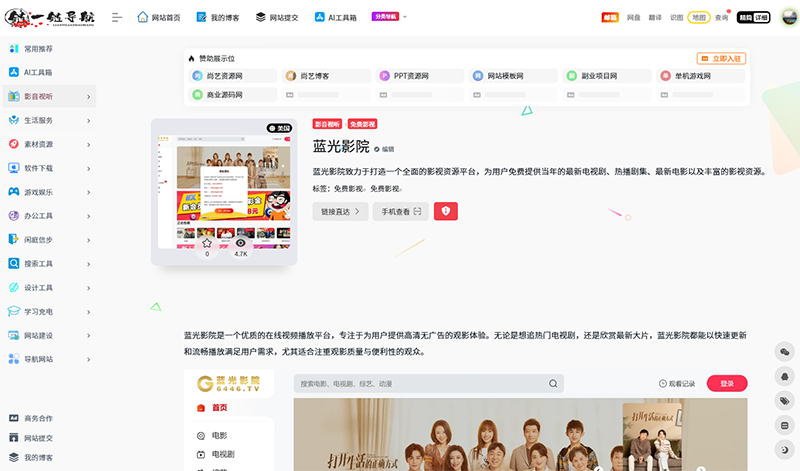Open 我的博客 in the top navigation
This screenshot has width=800, height=471.
coord(218,17)
